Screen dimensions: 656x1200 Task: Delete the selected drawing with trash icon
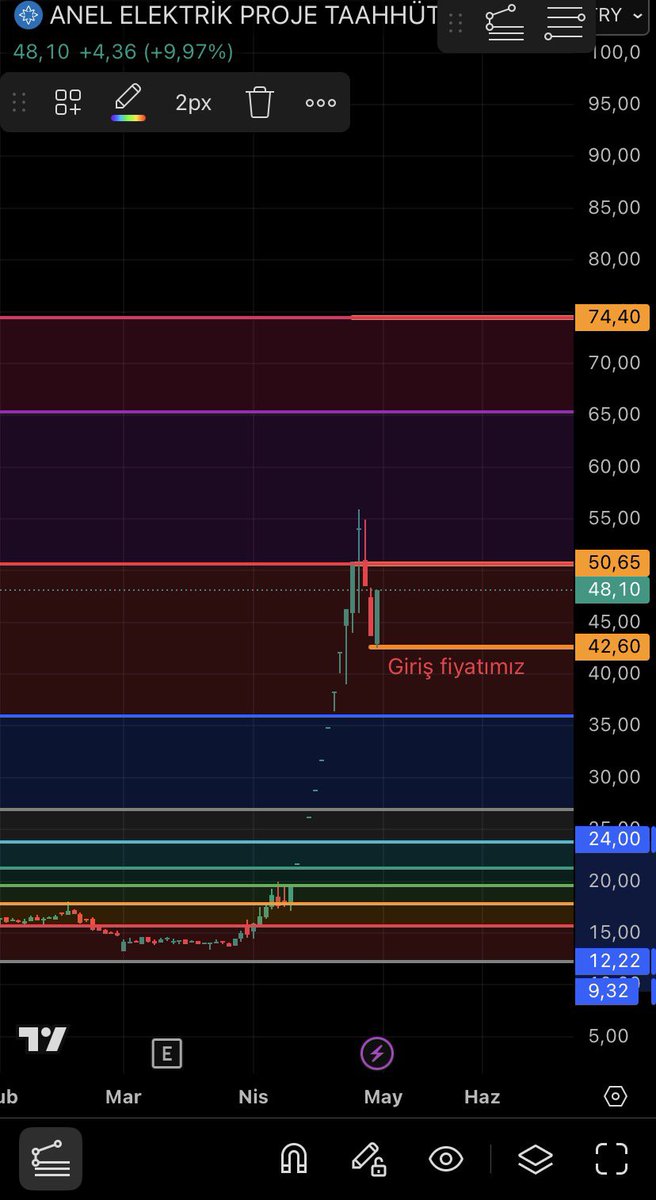(260, 102)
